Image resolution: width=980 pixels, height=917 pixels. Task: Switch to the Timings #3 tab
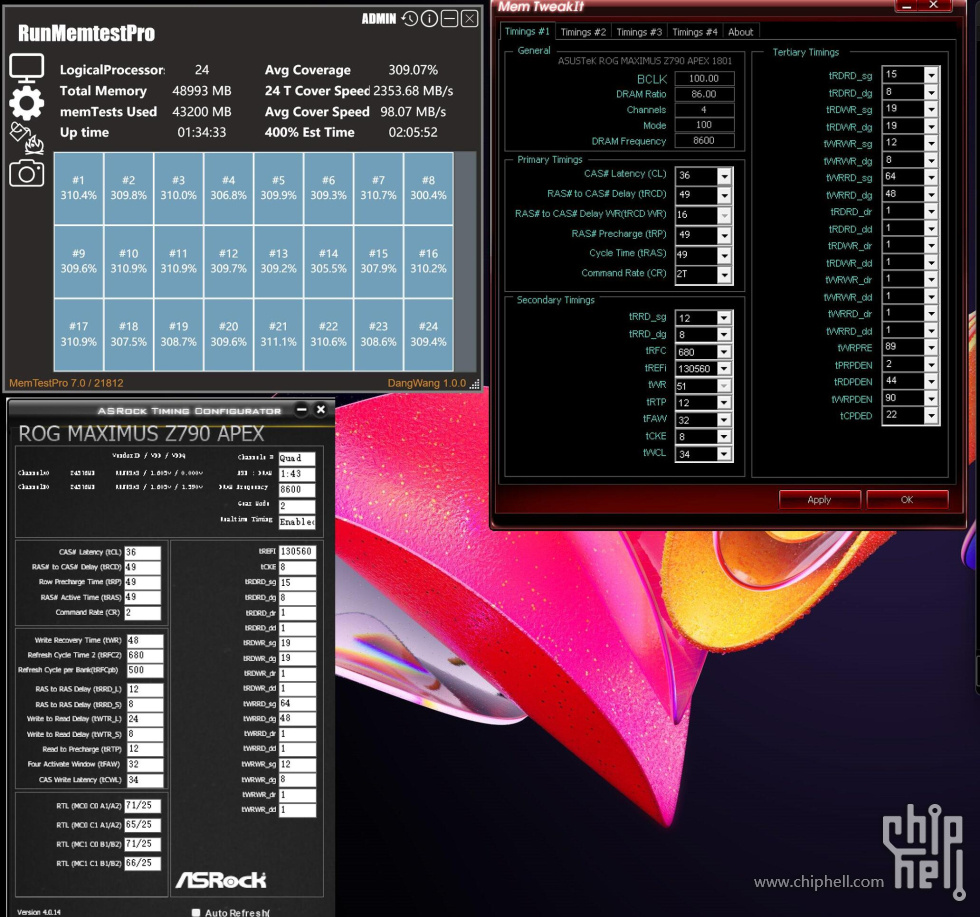(639, 32)
